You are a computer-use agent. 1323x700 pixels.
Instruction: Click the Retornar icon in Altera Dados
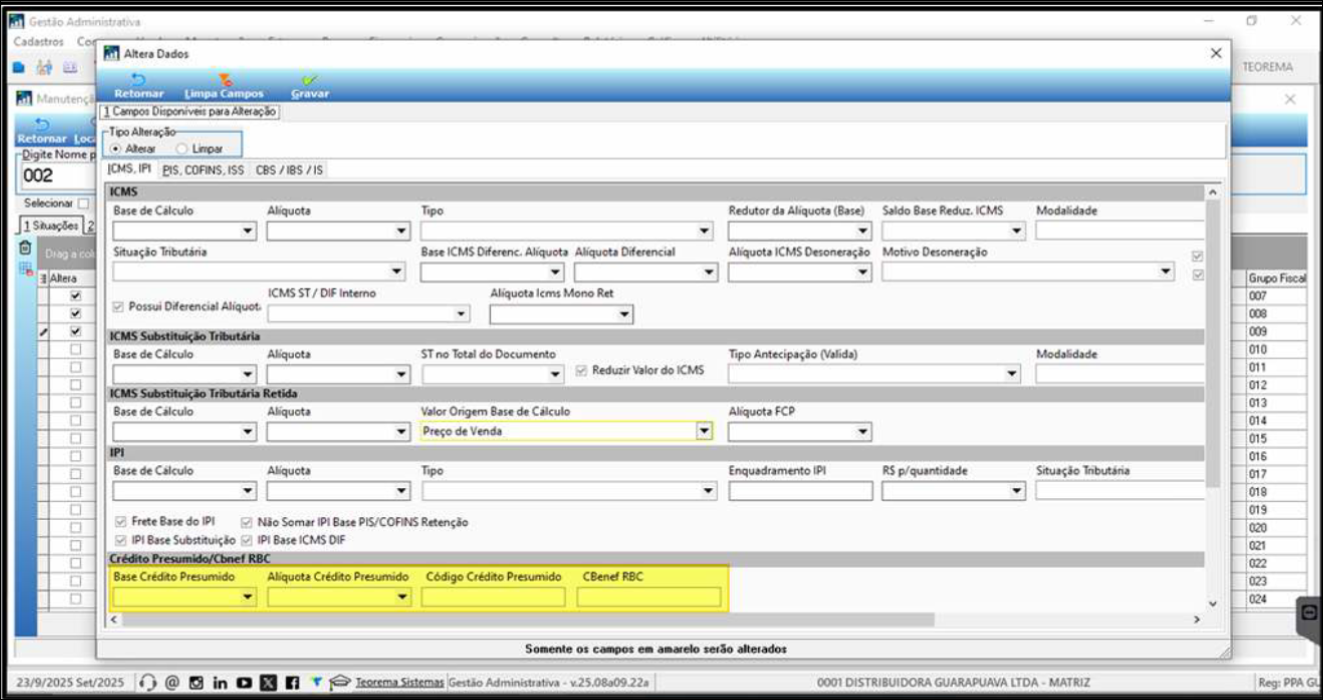[x=138, y=80]
